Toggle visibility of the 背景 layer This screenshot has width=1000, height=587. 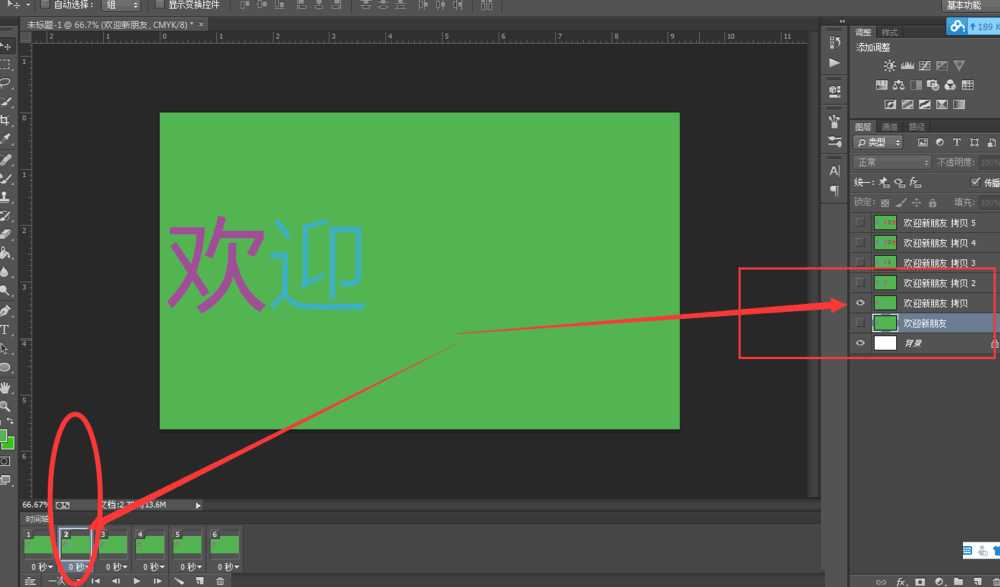860,342
